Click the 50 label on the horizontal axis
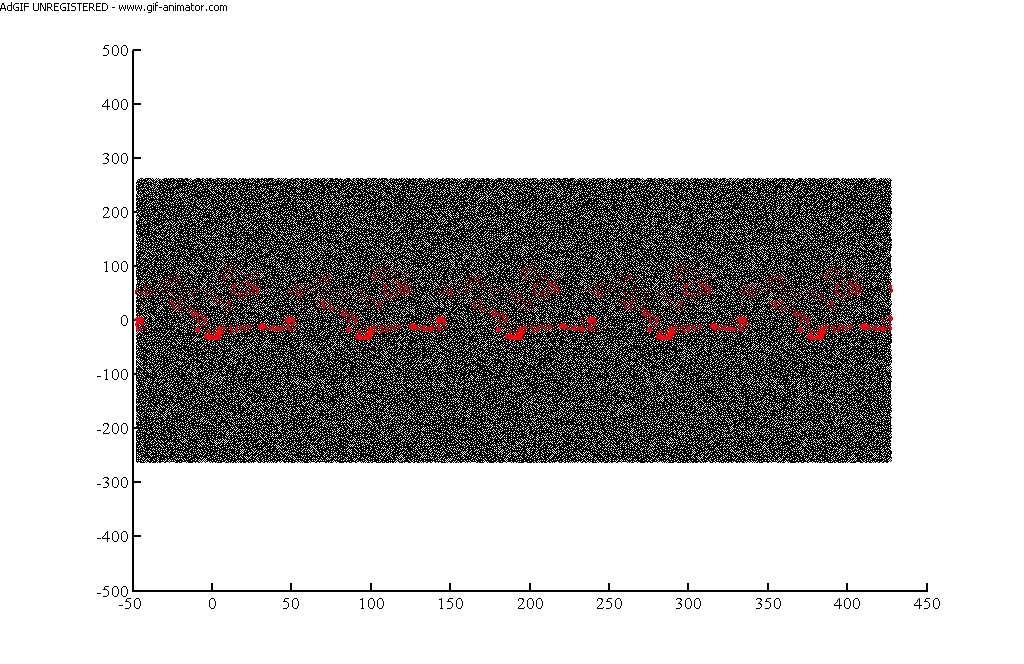The width and height of the screenshot is (1024, 664). pyautogui.click(x=291, y=604)
